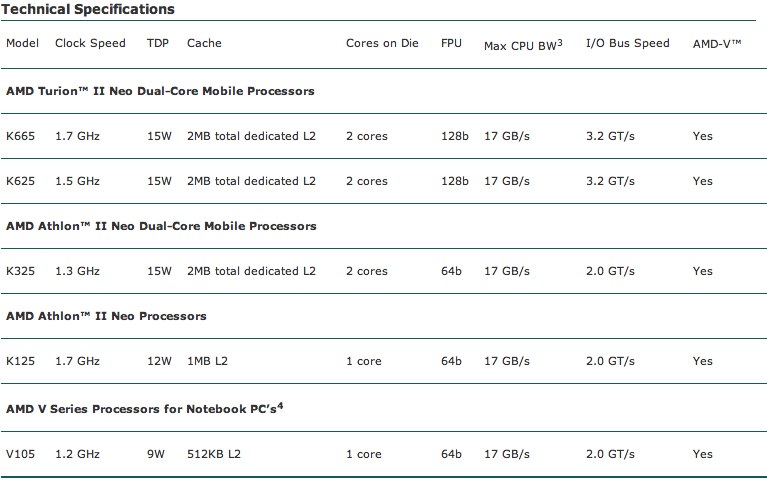767x480 pixels.
Task: Click the 1MB L2 cache value
Action: tap(208, 361)
